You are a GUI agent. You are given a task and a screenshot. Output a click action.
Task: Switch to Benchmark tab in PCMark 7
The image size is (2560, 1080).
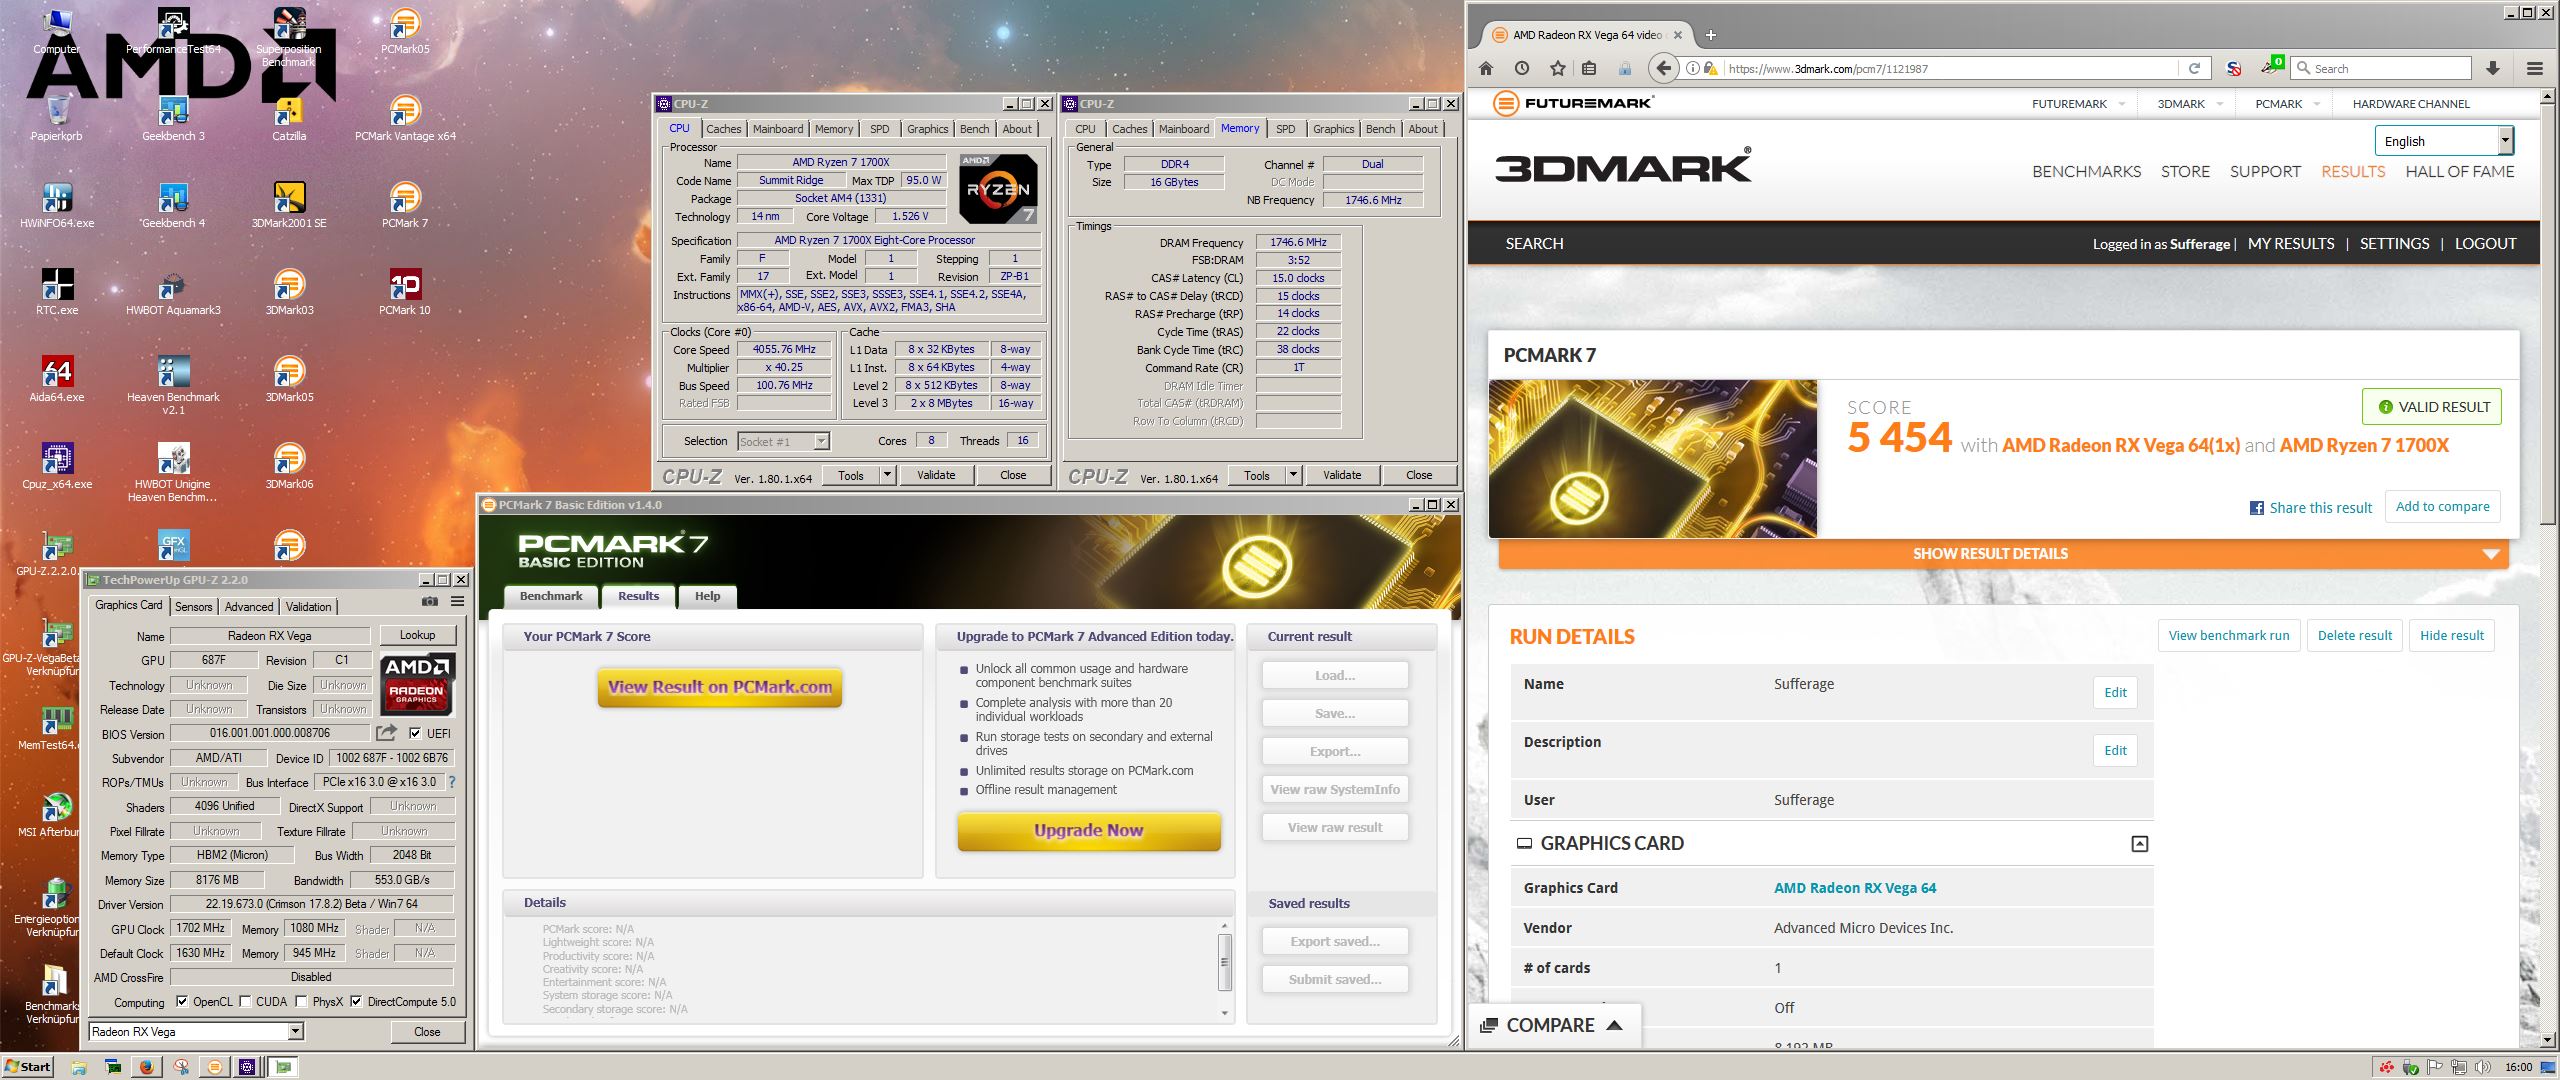pyautogui.click(x=551, y=596)
